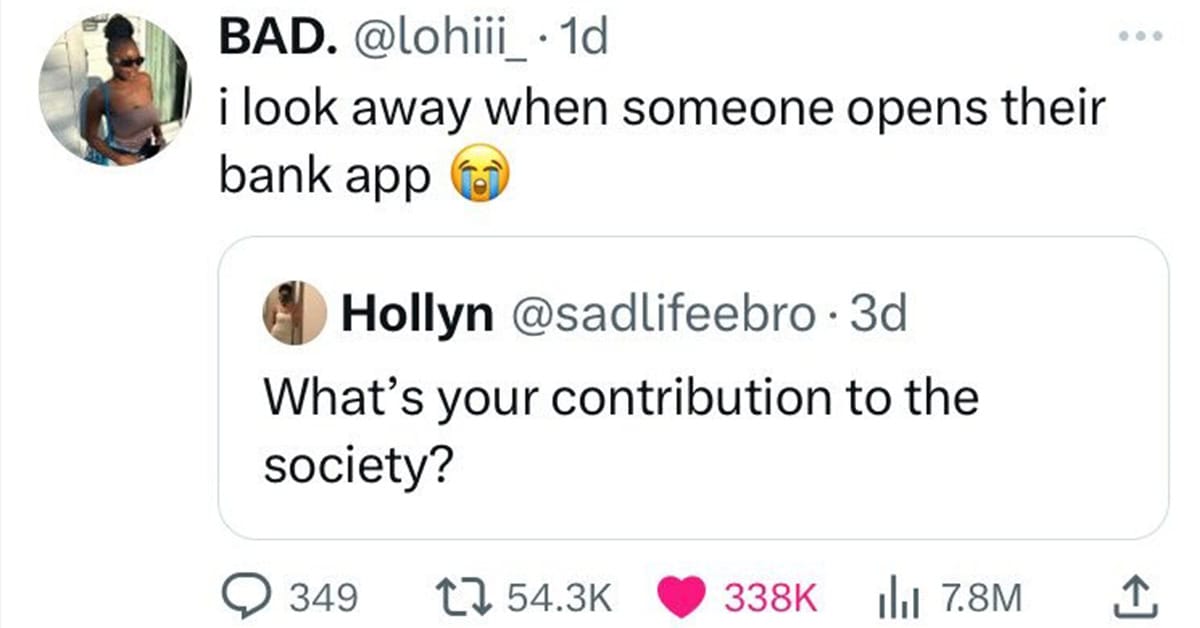The height and width of the screenshot is (628, 1200).
Task: Click the reply speech bubble icon
Action: 246,598
